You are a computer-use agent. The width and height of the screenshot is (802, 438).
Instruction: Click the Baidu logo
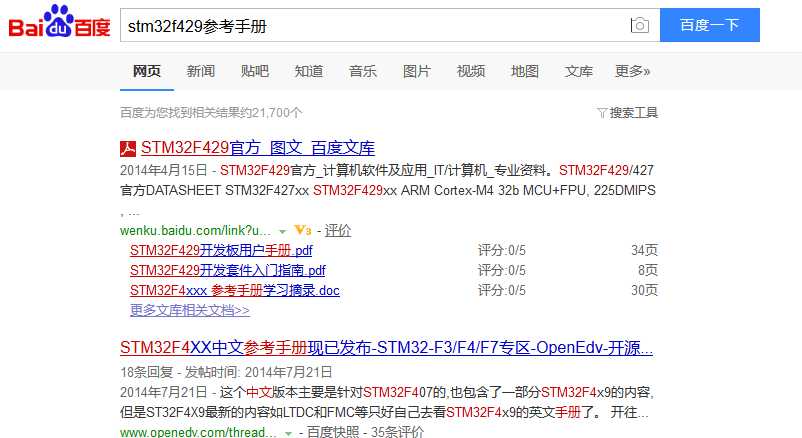(x=59, y=23)
